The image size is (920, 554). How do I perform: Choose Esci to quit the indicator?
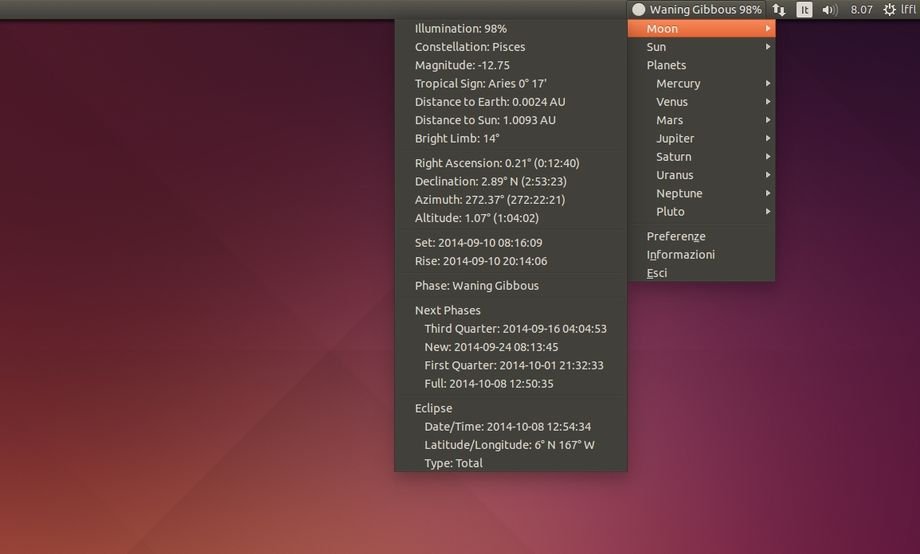657,273
